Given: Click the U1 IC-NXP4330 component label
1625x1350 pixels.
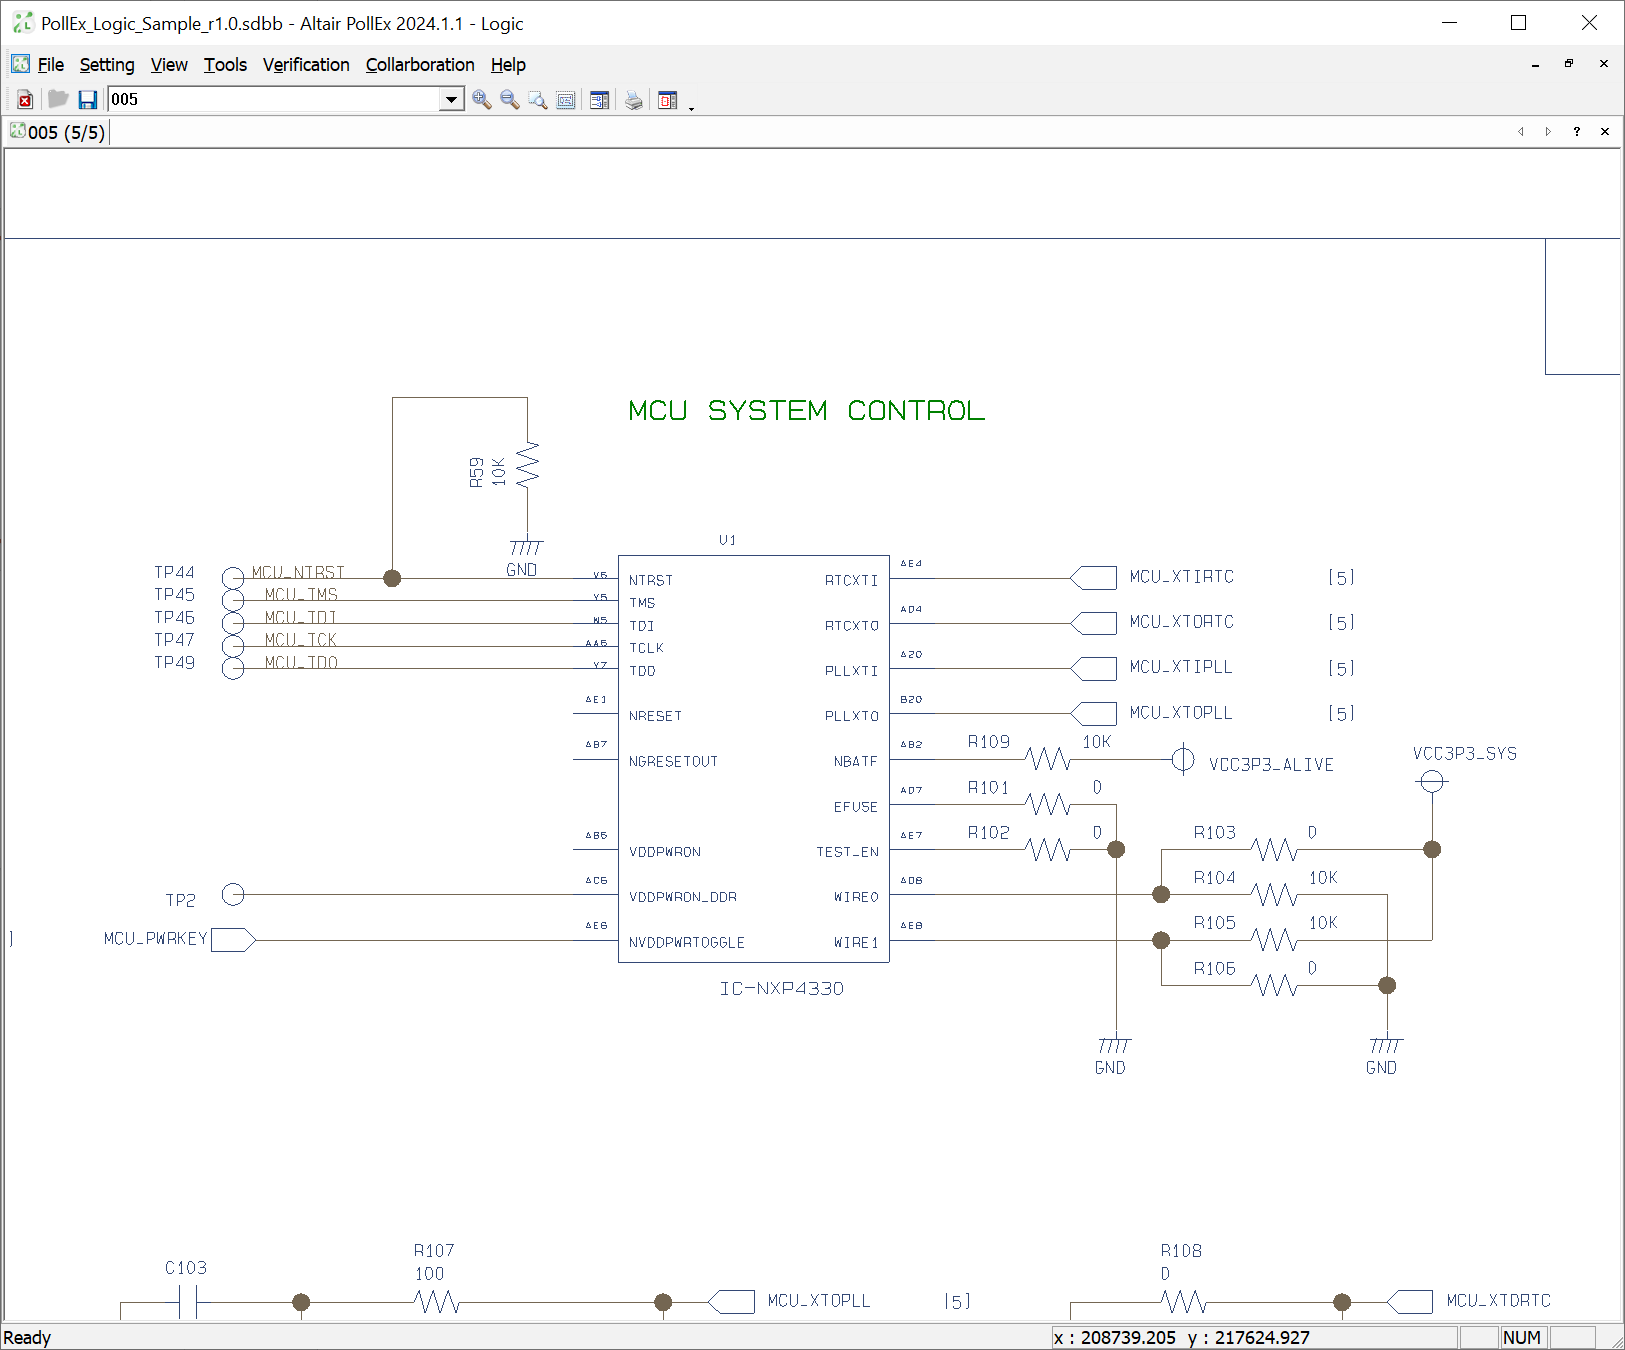Looking at the screenshot, I should pyautogui.click(x=781, y=988).
